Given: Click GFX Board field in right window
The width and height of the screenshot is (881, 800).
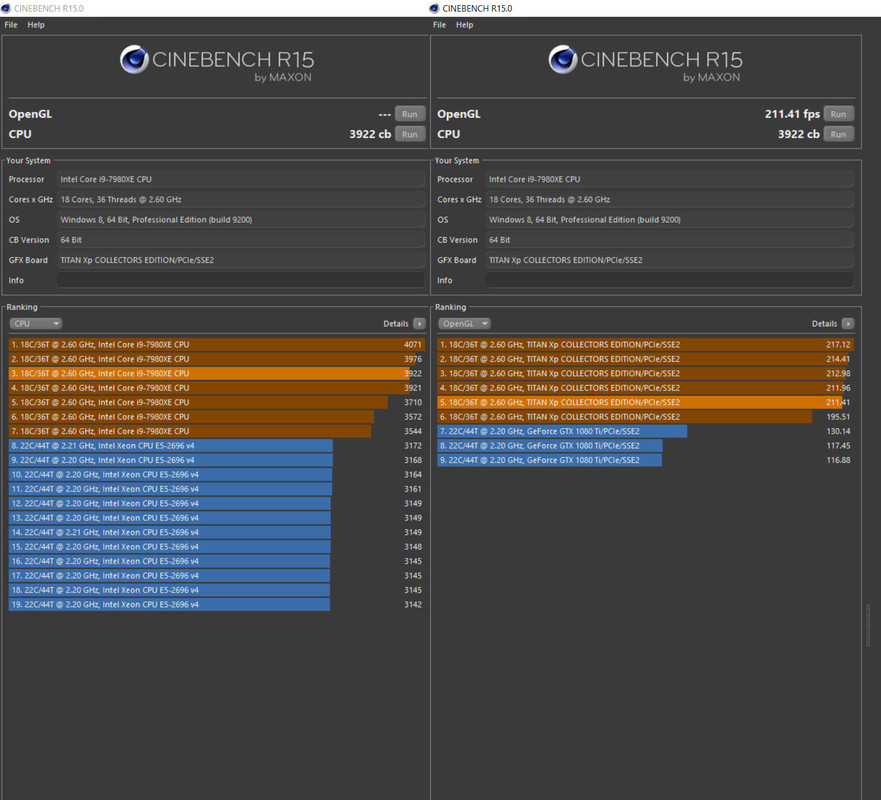Looking at the screenshot, I should point(670,260).
